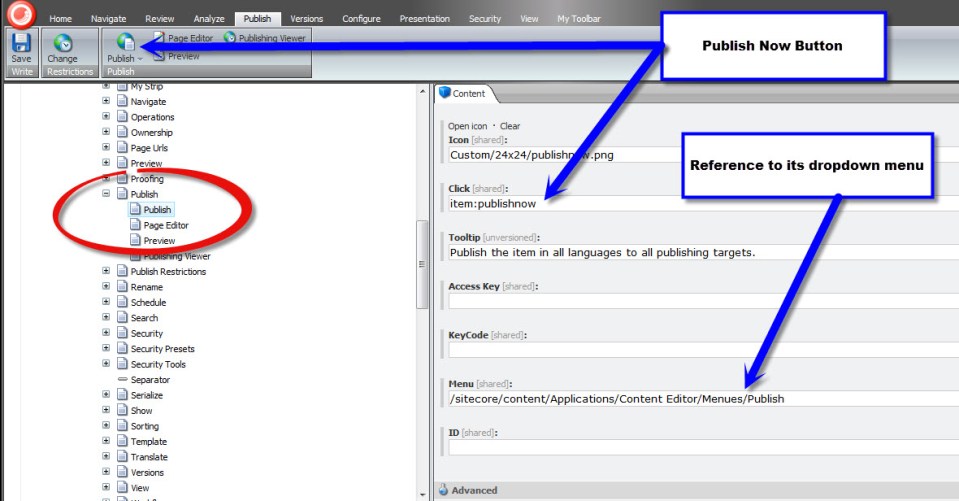Click the Content tab shield icon

pos(445,93)
